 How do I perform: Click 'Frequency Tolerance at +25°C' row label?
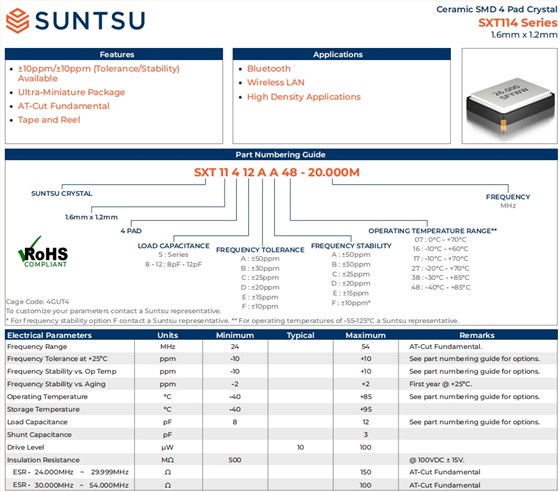click(x=57, y=359)
